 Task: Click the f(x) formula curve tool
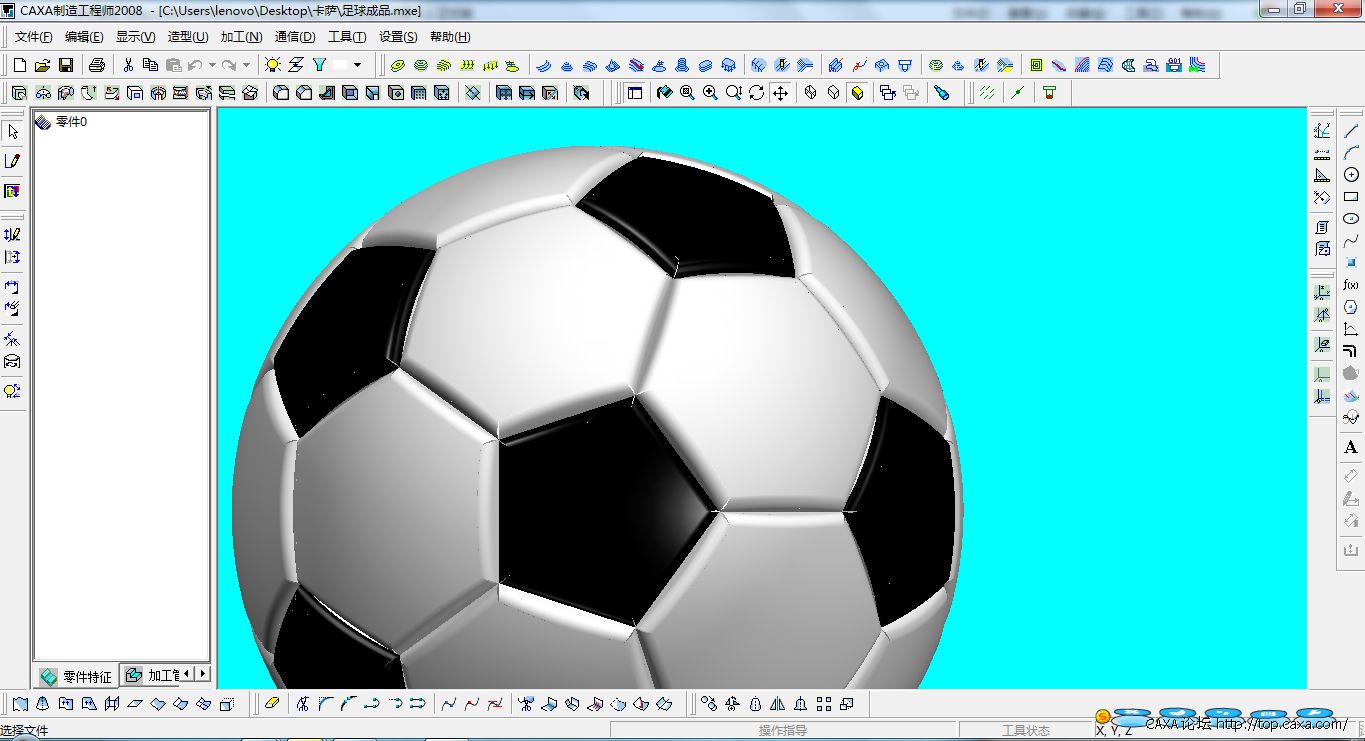1351,284
